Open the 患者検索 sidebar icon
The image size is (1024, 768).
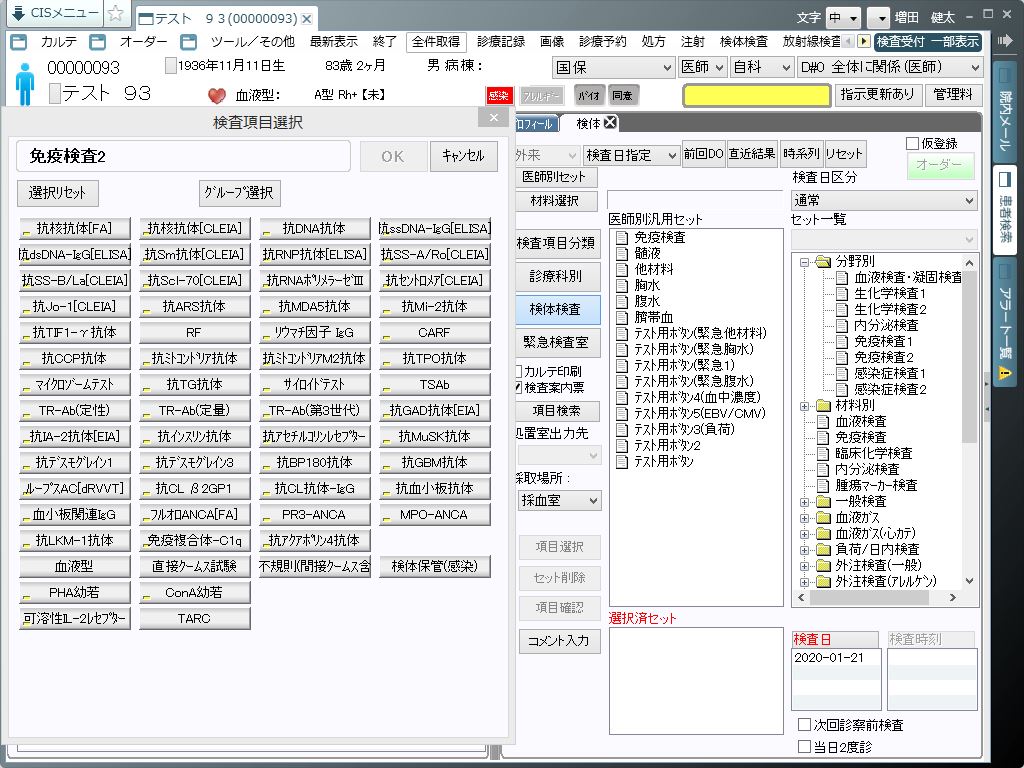[x=1005, y=179]
